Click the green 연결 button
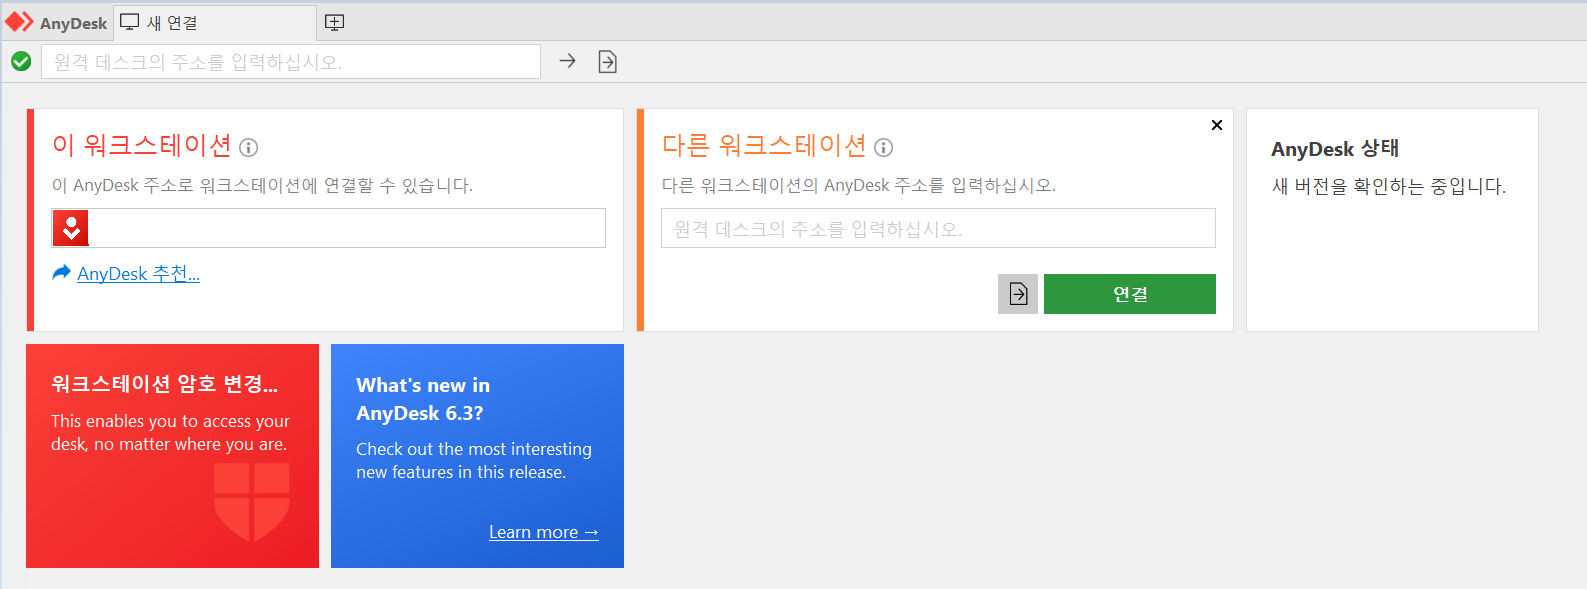 [x=1130, y=294]
